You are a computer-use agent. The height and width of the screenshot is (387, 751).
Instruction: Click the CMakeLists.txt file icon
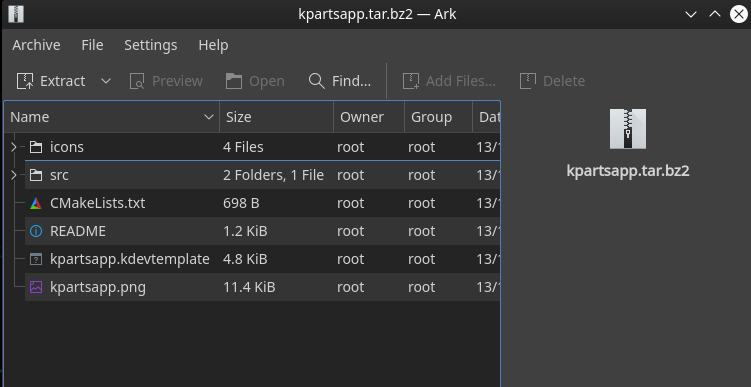click(36, 203)
